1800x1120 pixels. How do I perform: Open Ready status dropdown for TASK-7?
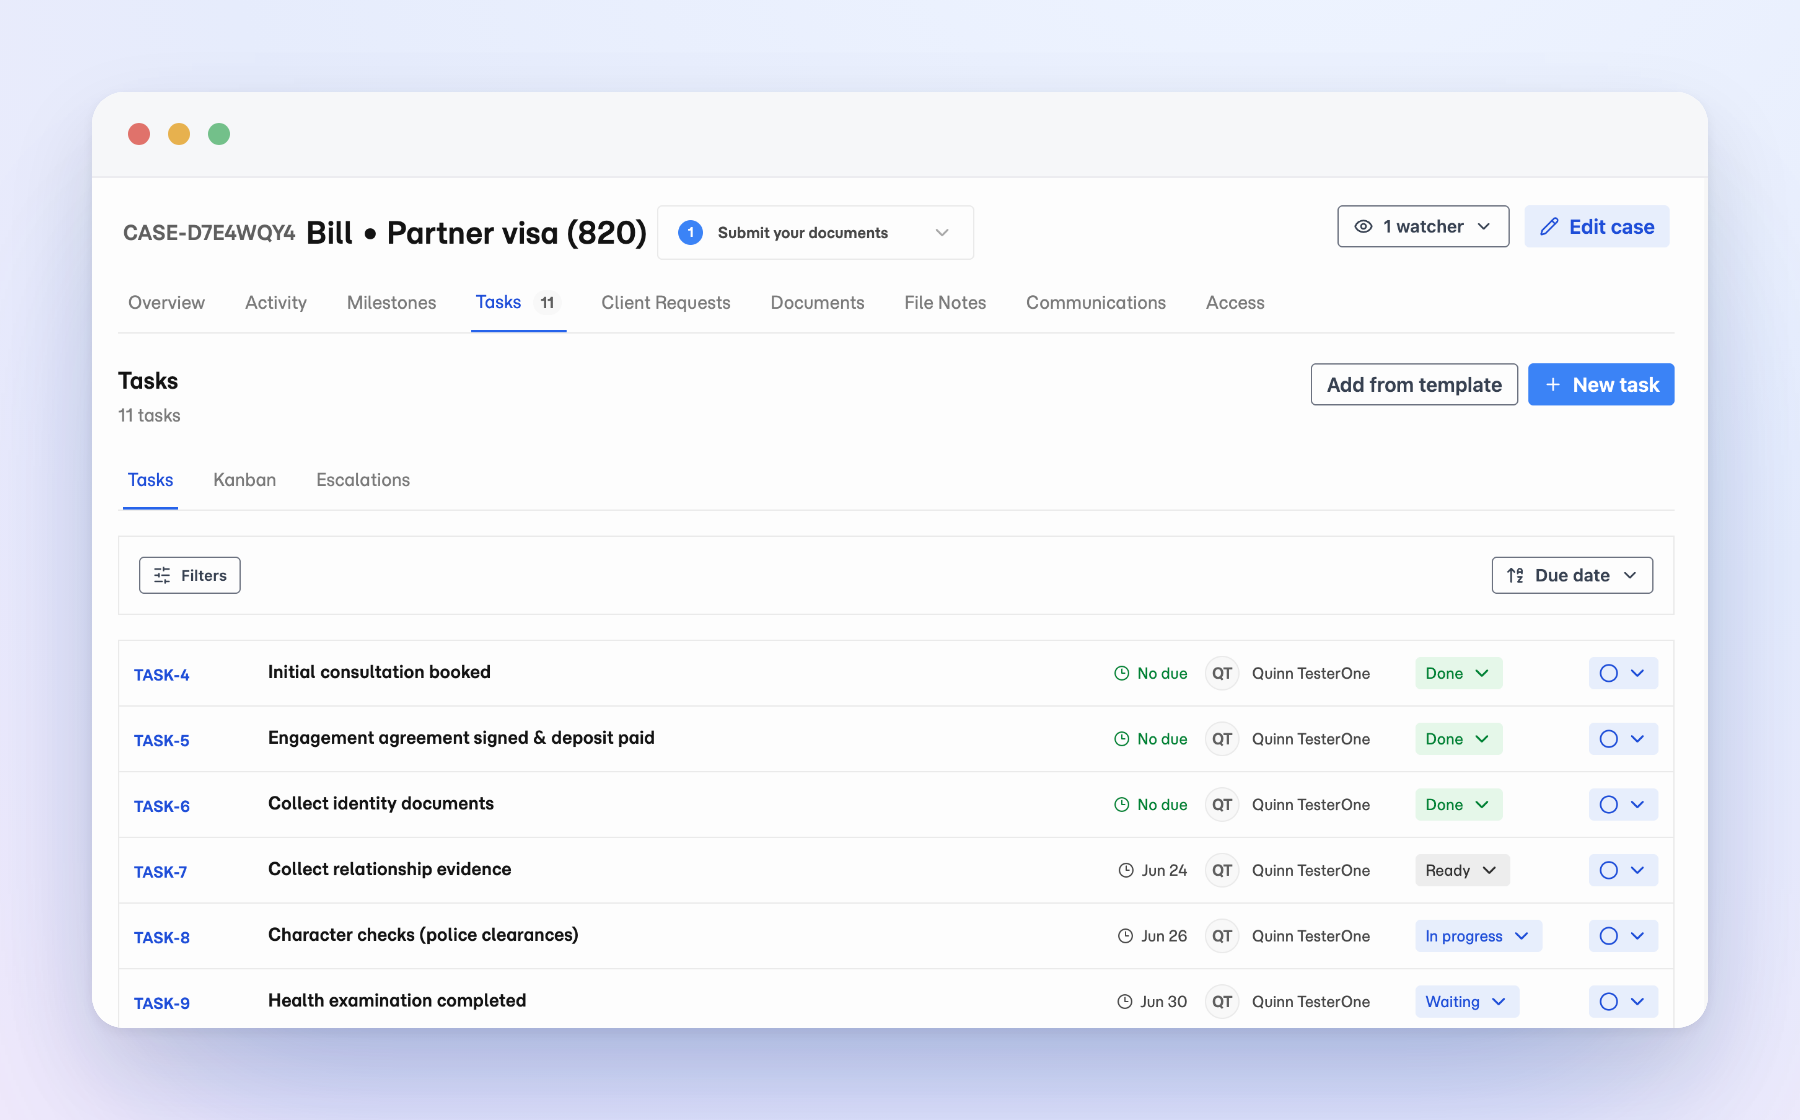click(x=1462, y=871)
